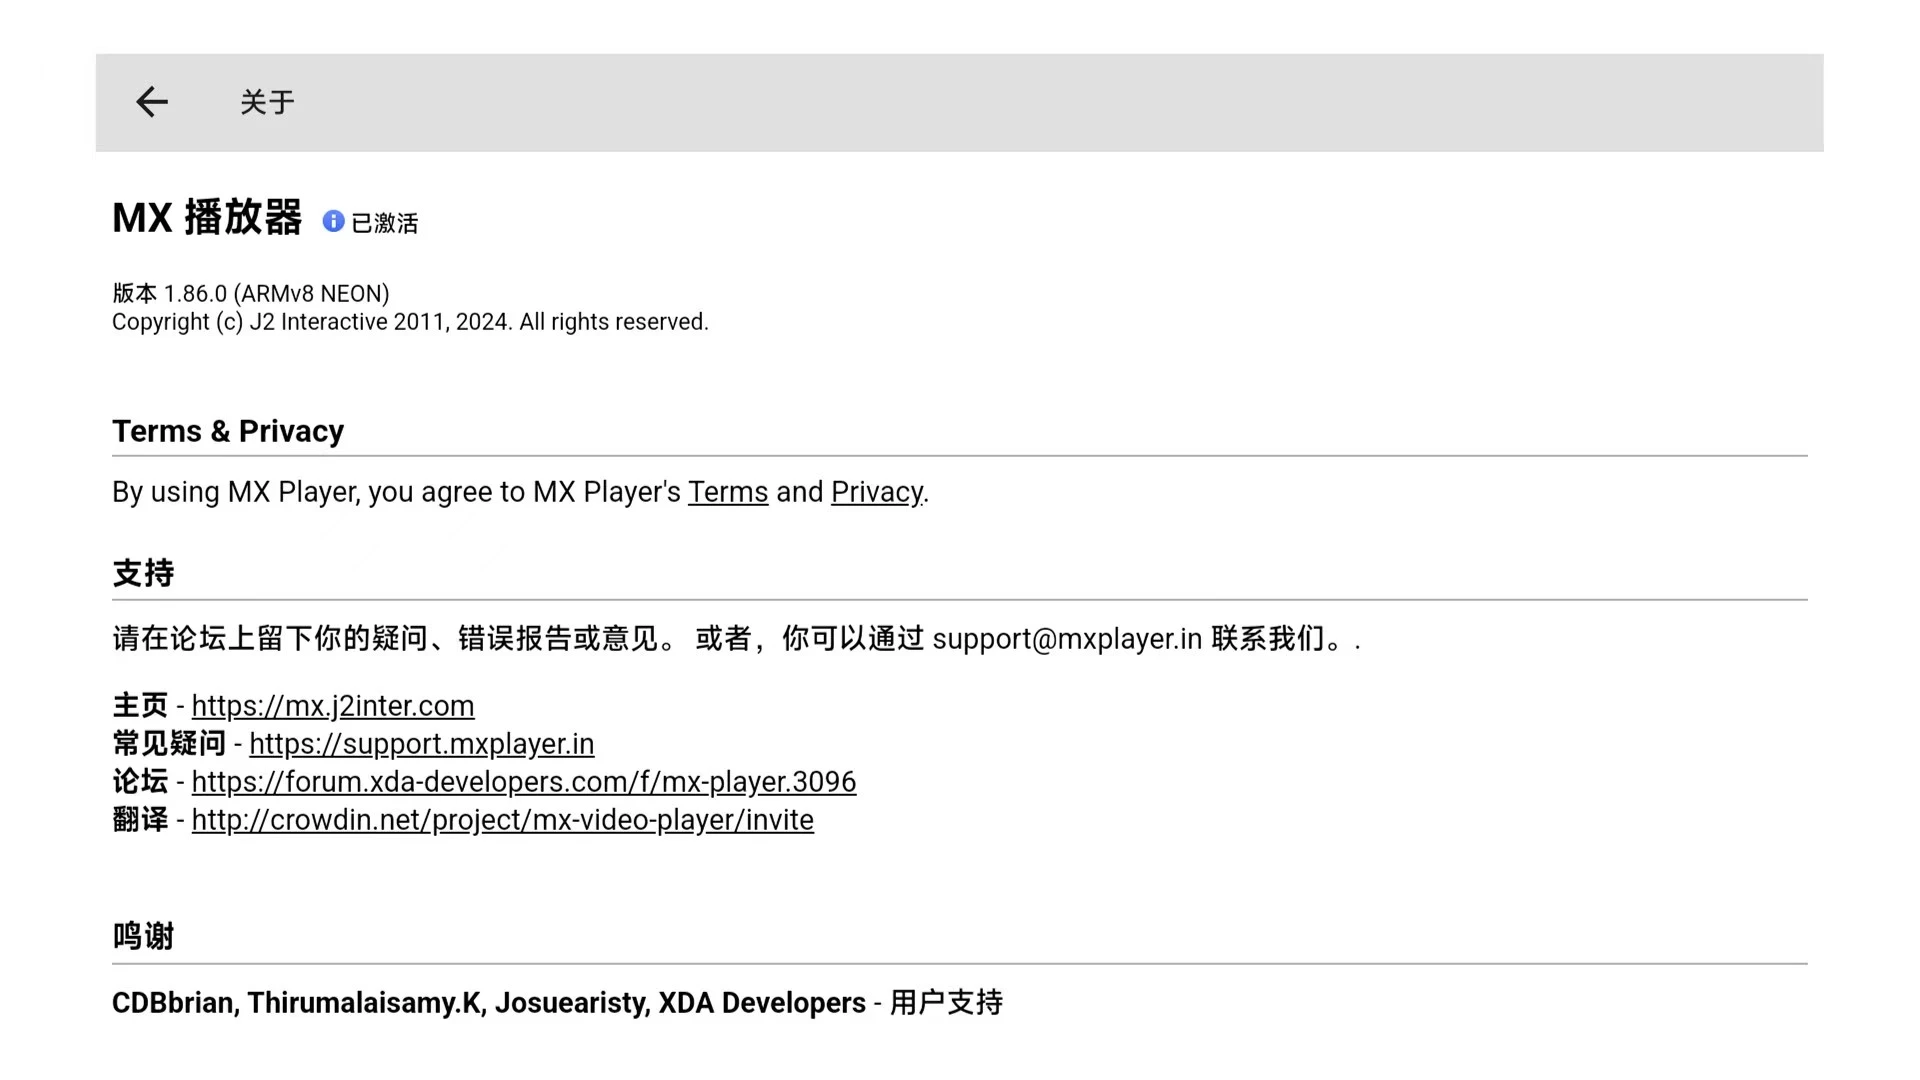1920x1080 pixels.
Task: Click the 用户支持 text after credits
Action: [x=945, y=1003]
